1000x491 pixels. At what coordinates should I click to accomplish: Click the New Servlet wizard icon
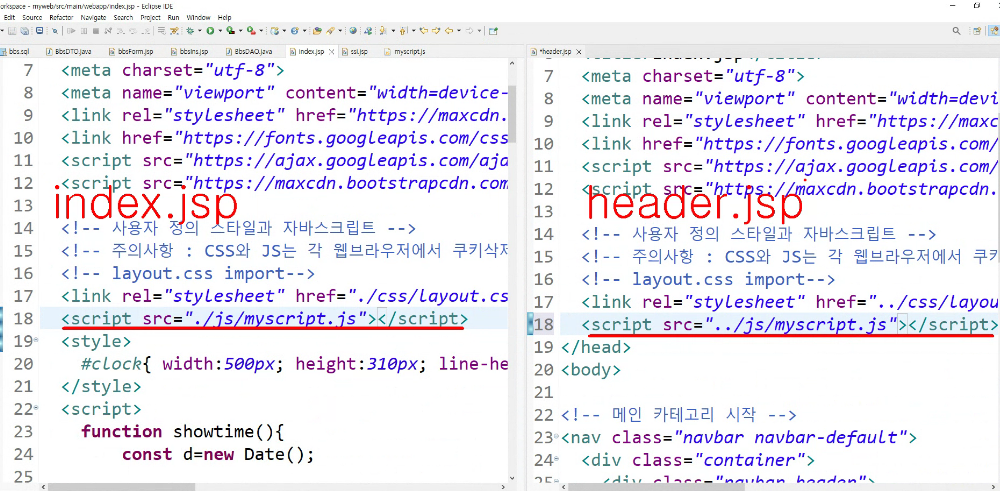click(295, 30)
